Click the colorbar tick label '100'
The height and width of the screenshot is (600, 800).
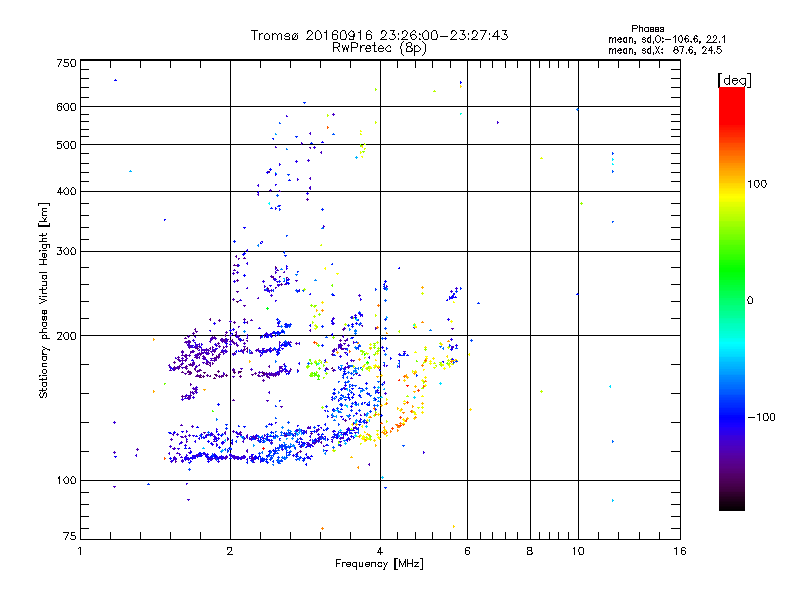pyautogui.click(x=757, y=184)
